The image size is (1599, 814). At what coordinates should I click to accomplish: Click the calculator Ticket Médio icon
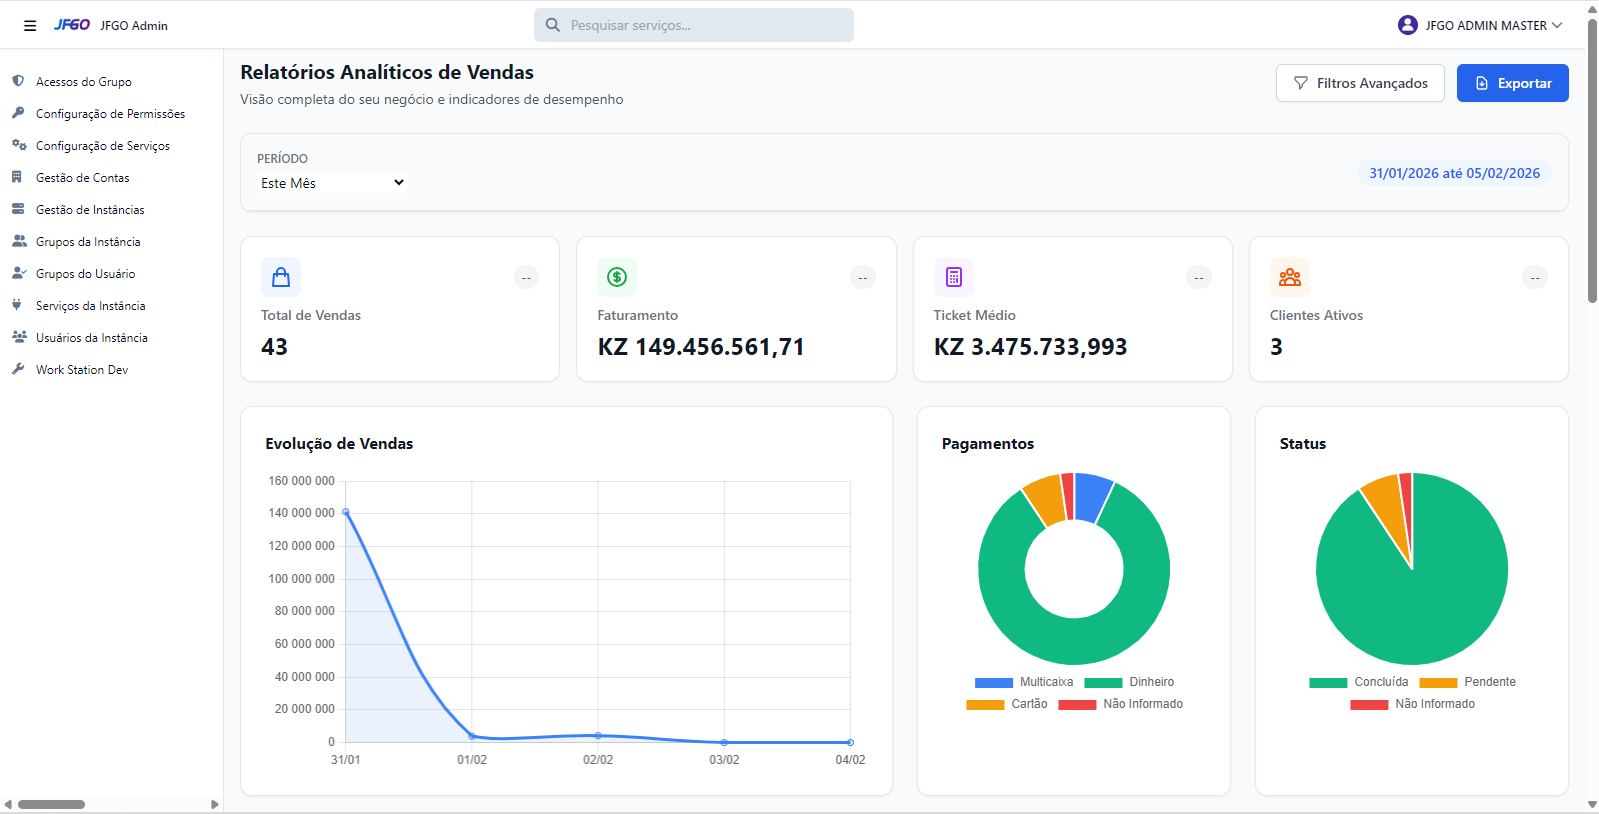pos(953,277)
